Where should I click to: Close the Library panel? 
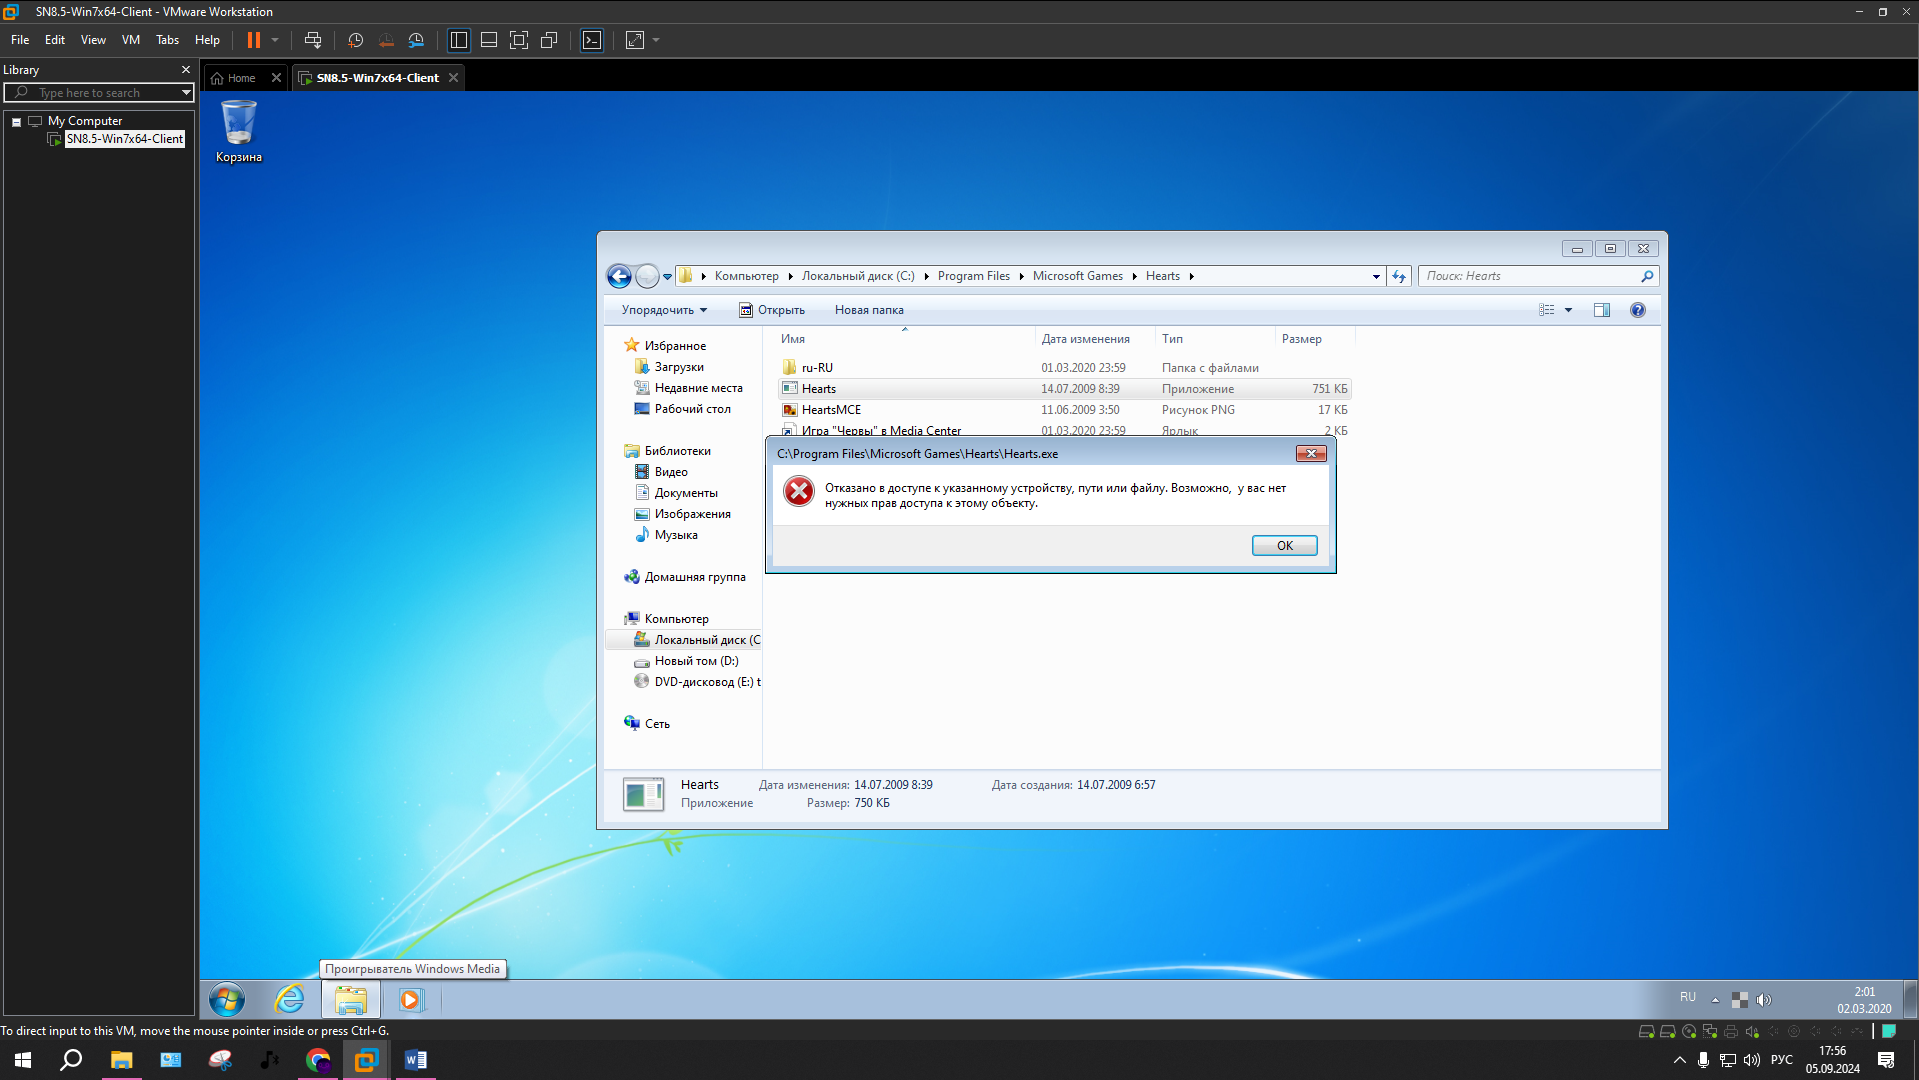(x=186, y=70)
